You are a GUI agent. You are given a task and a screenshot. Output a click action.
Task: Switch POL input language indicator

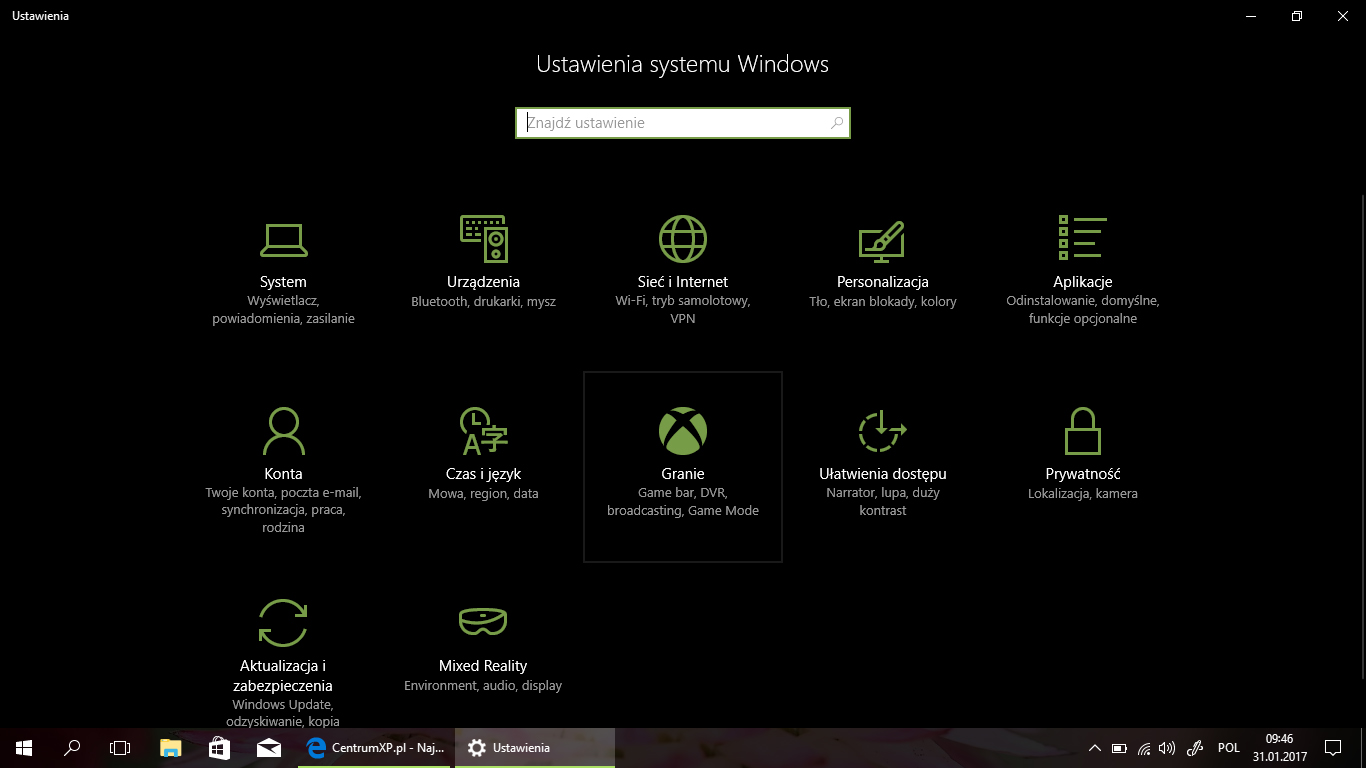point(1229,748)
